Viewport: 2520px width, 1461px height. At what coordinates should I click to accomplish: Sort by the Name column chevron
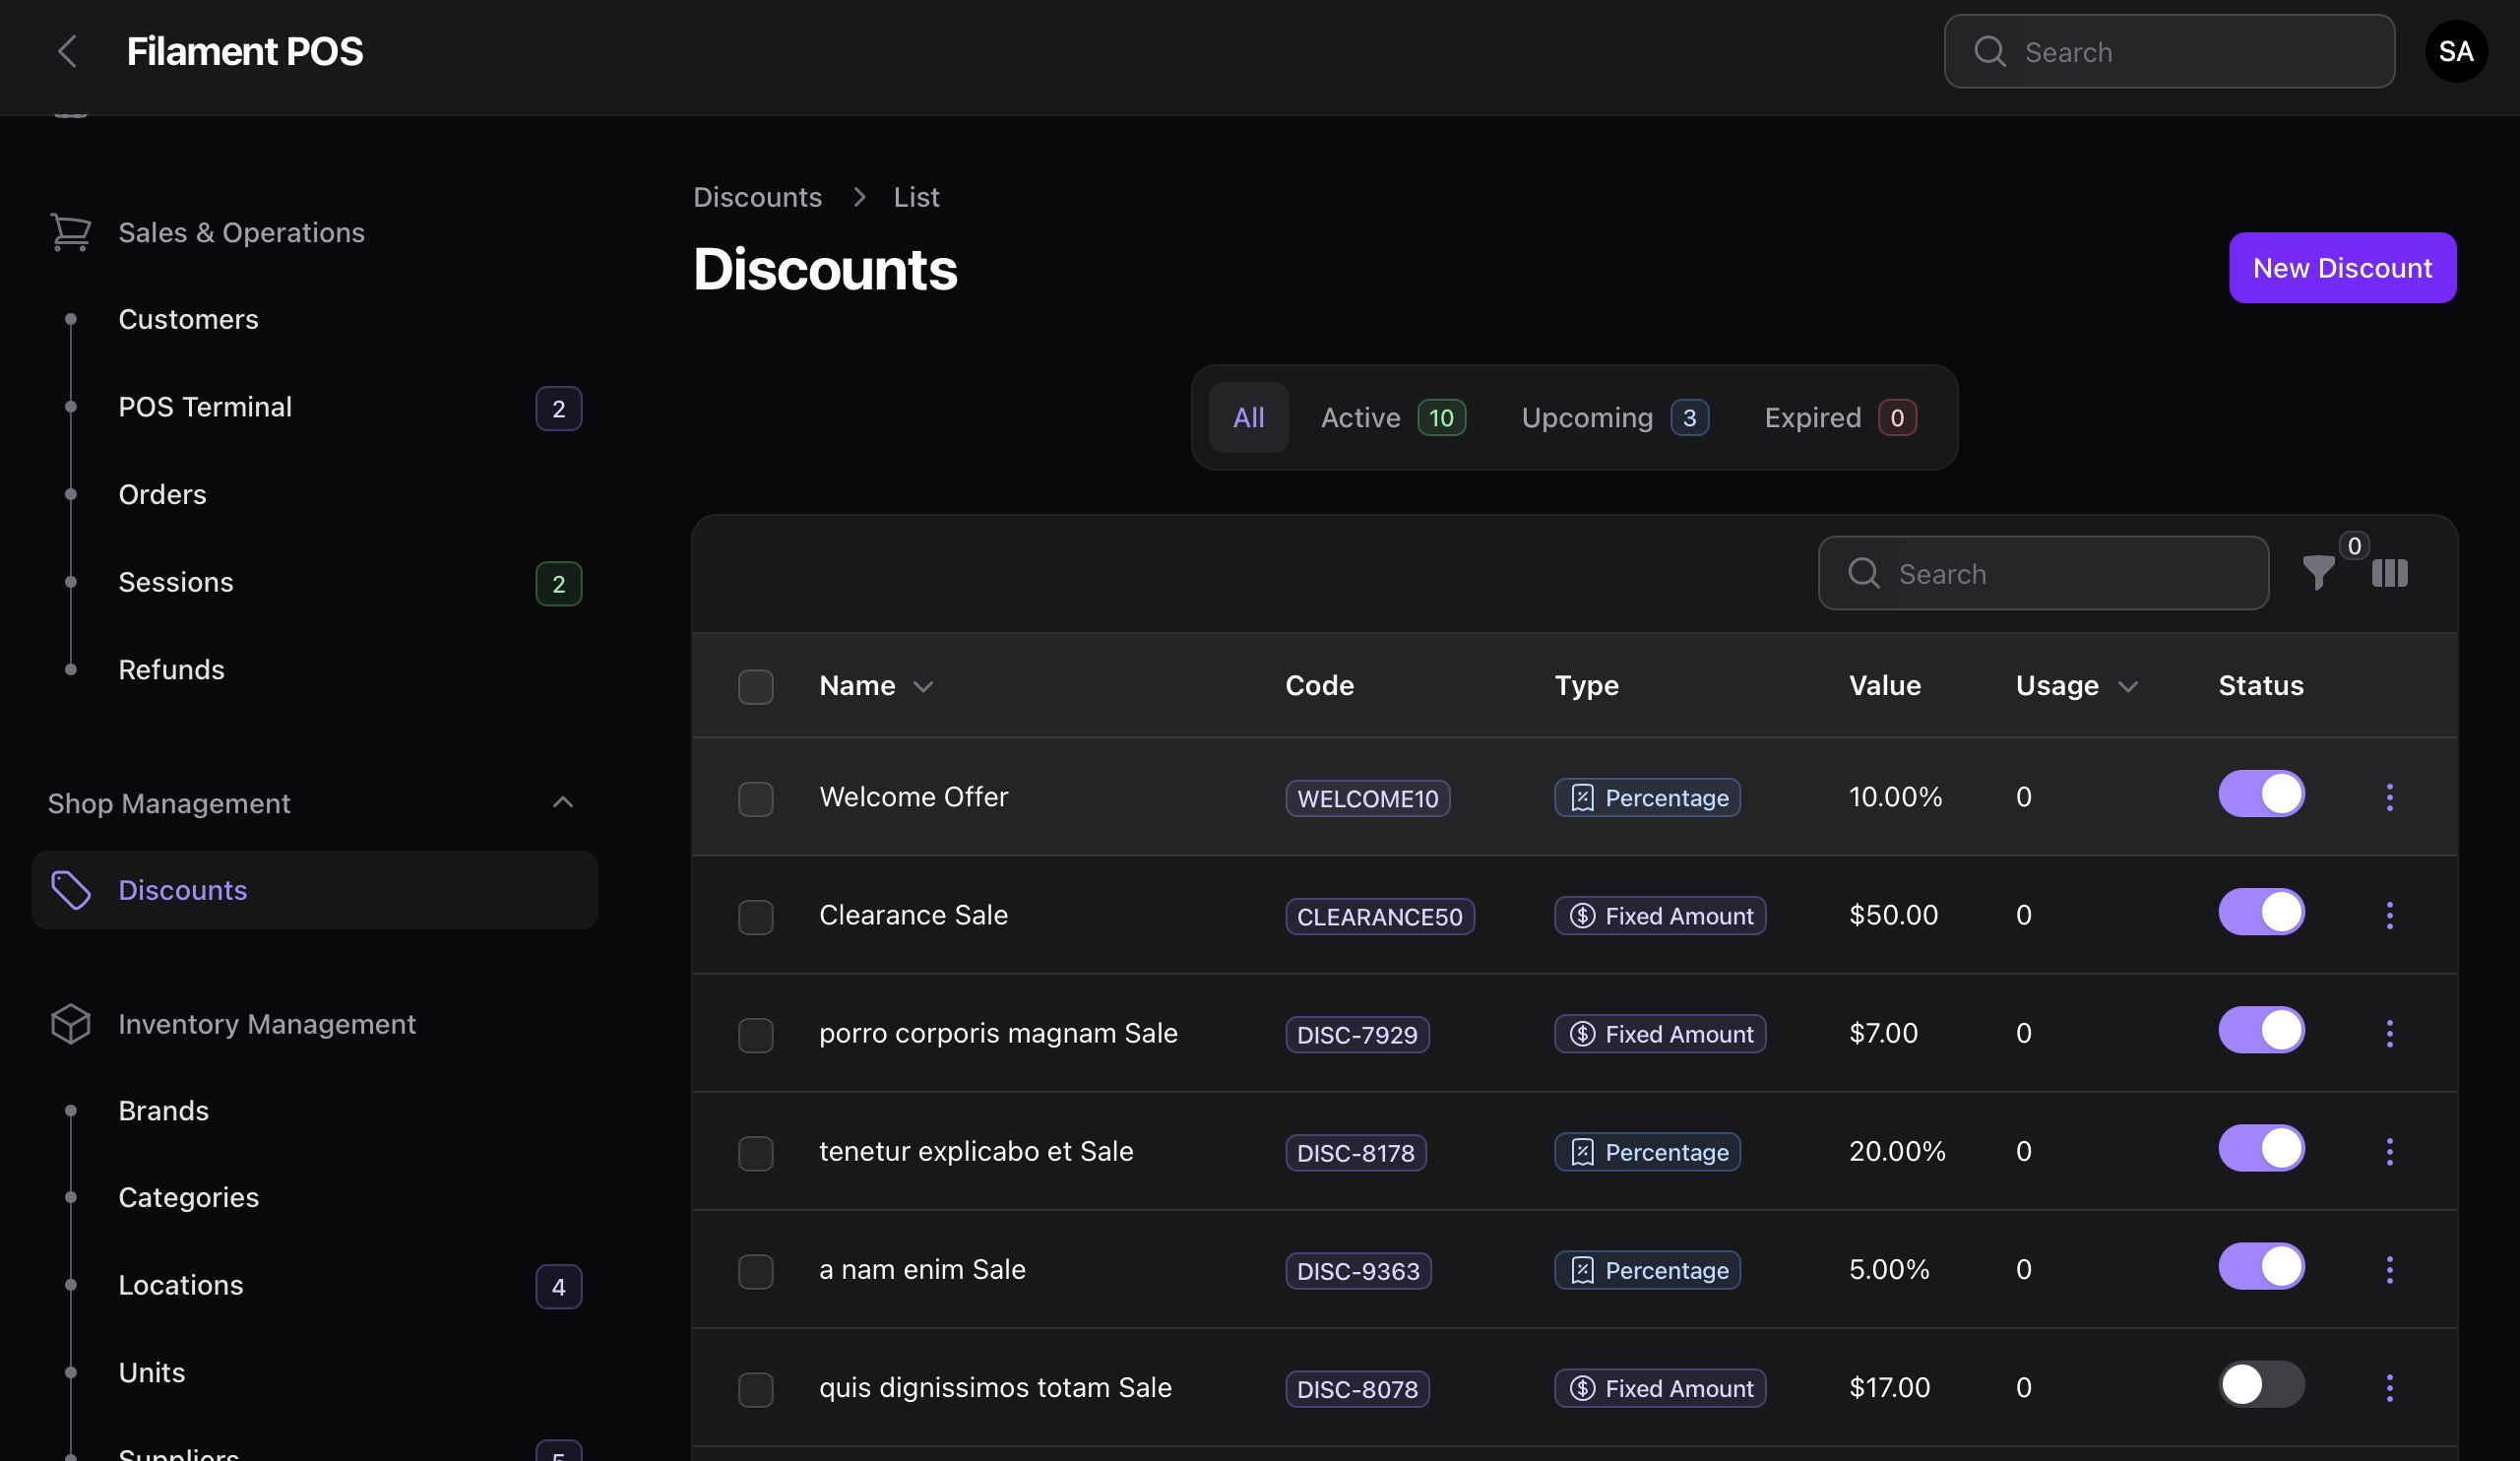pyautogui.click(x=923, y=687)
